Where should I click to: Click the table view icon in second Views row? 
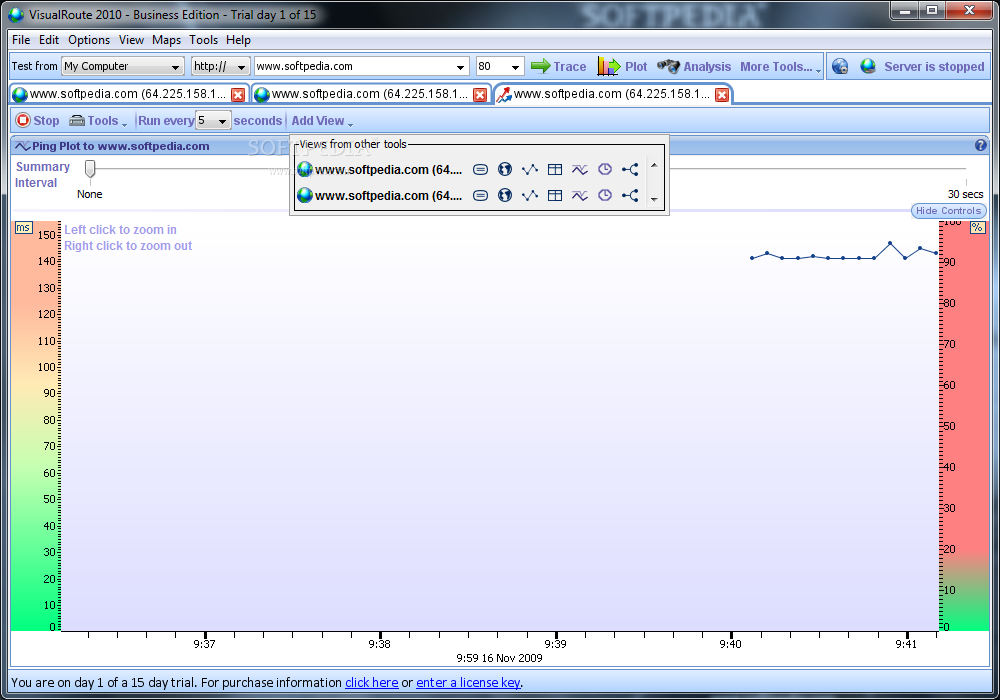click(x=555, y=196)
